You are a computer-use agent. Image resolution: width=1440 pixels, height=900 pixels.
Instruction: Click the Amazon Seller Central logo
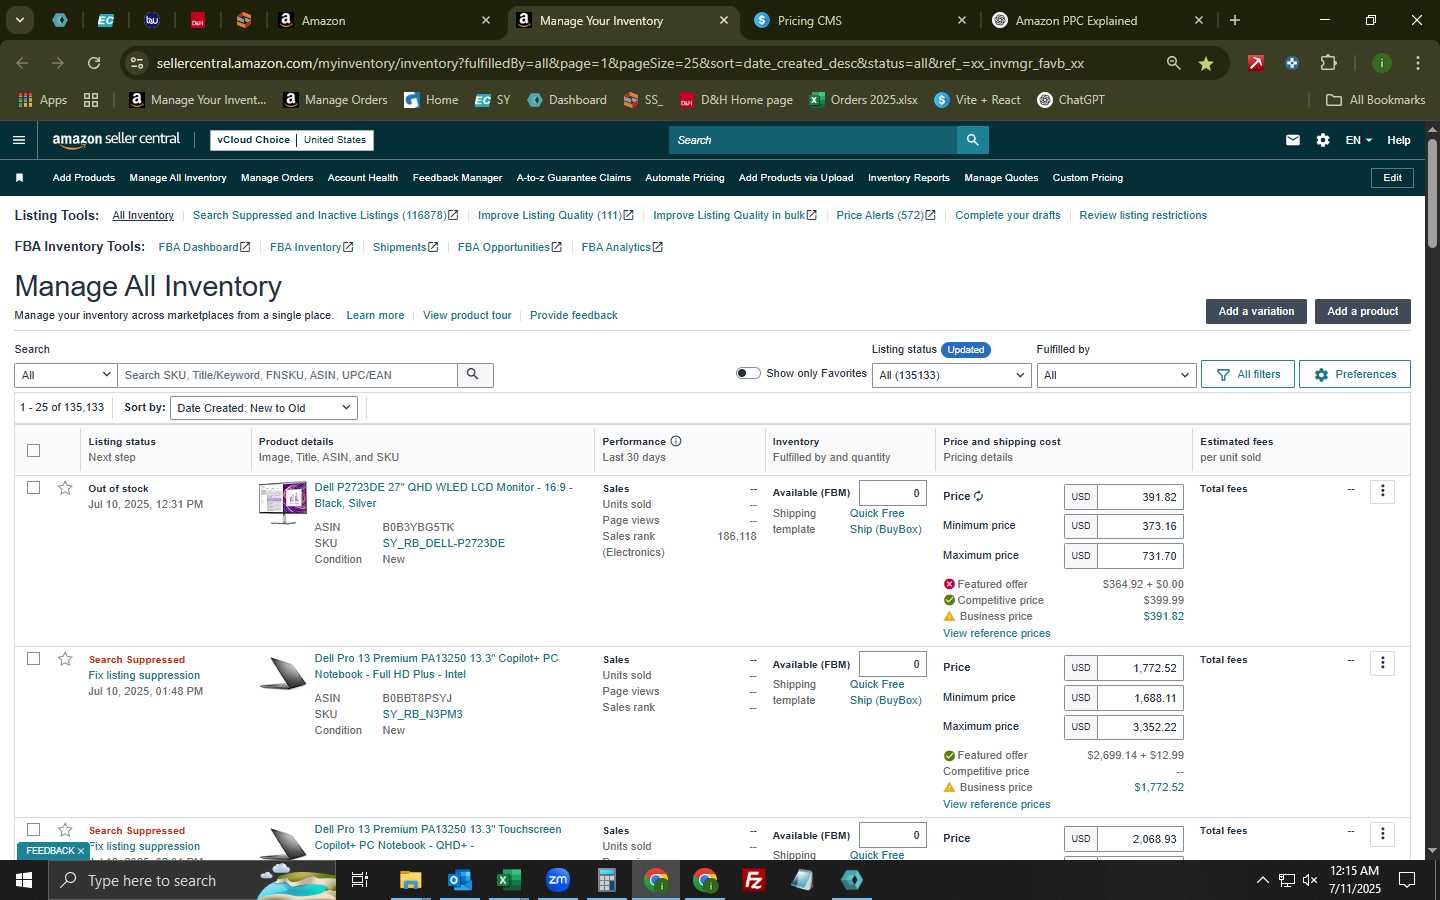tap(116, 140)
